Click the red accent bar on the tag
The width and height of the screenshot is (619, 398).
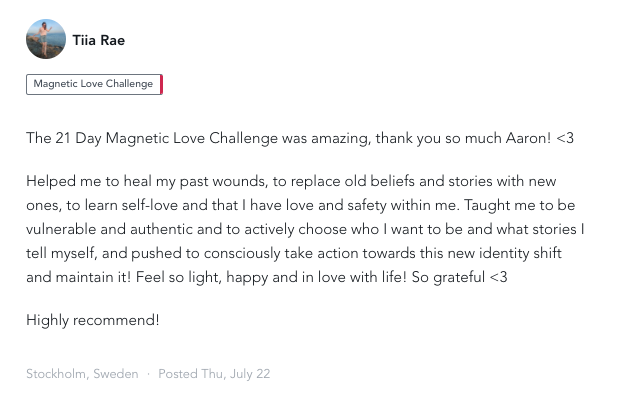(161, 84)
